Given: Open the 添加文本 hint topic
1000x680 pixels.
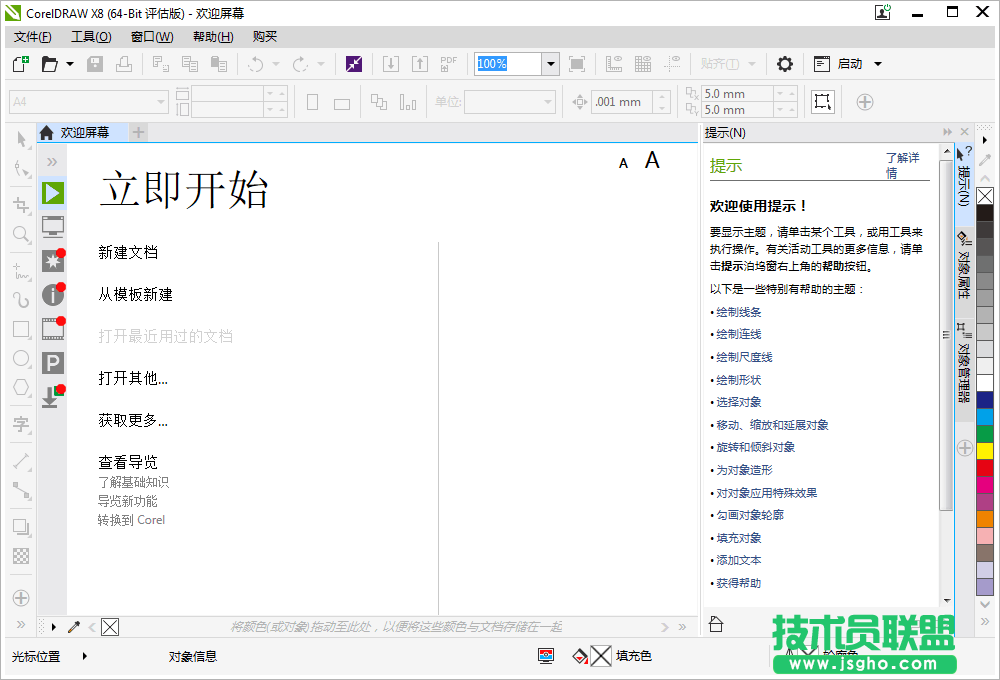Looking at the screenshot, I should click(x=739, y=560).
